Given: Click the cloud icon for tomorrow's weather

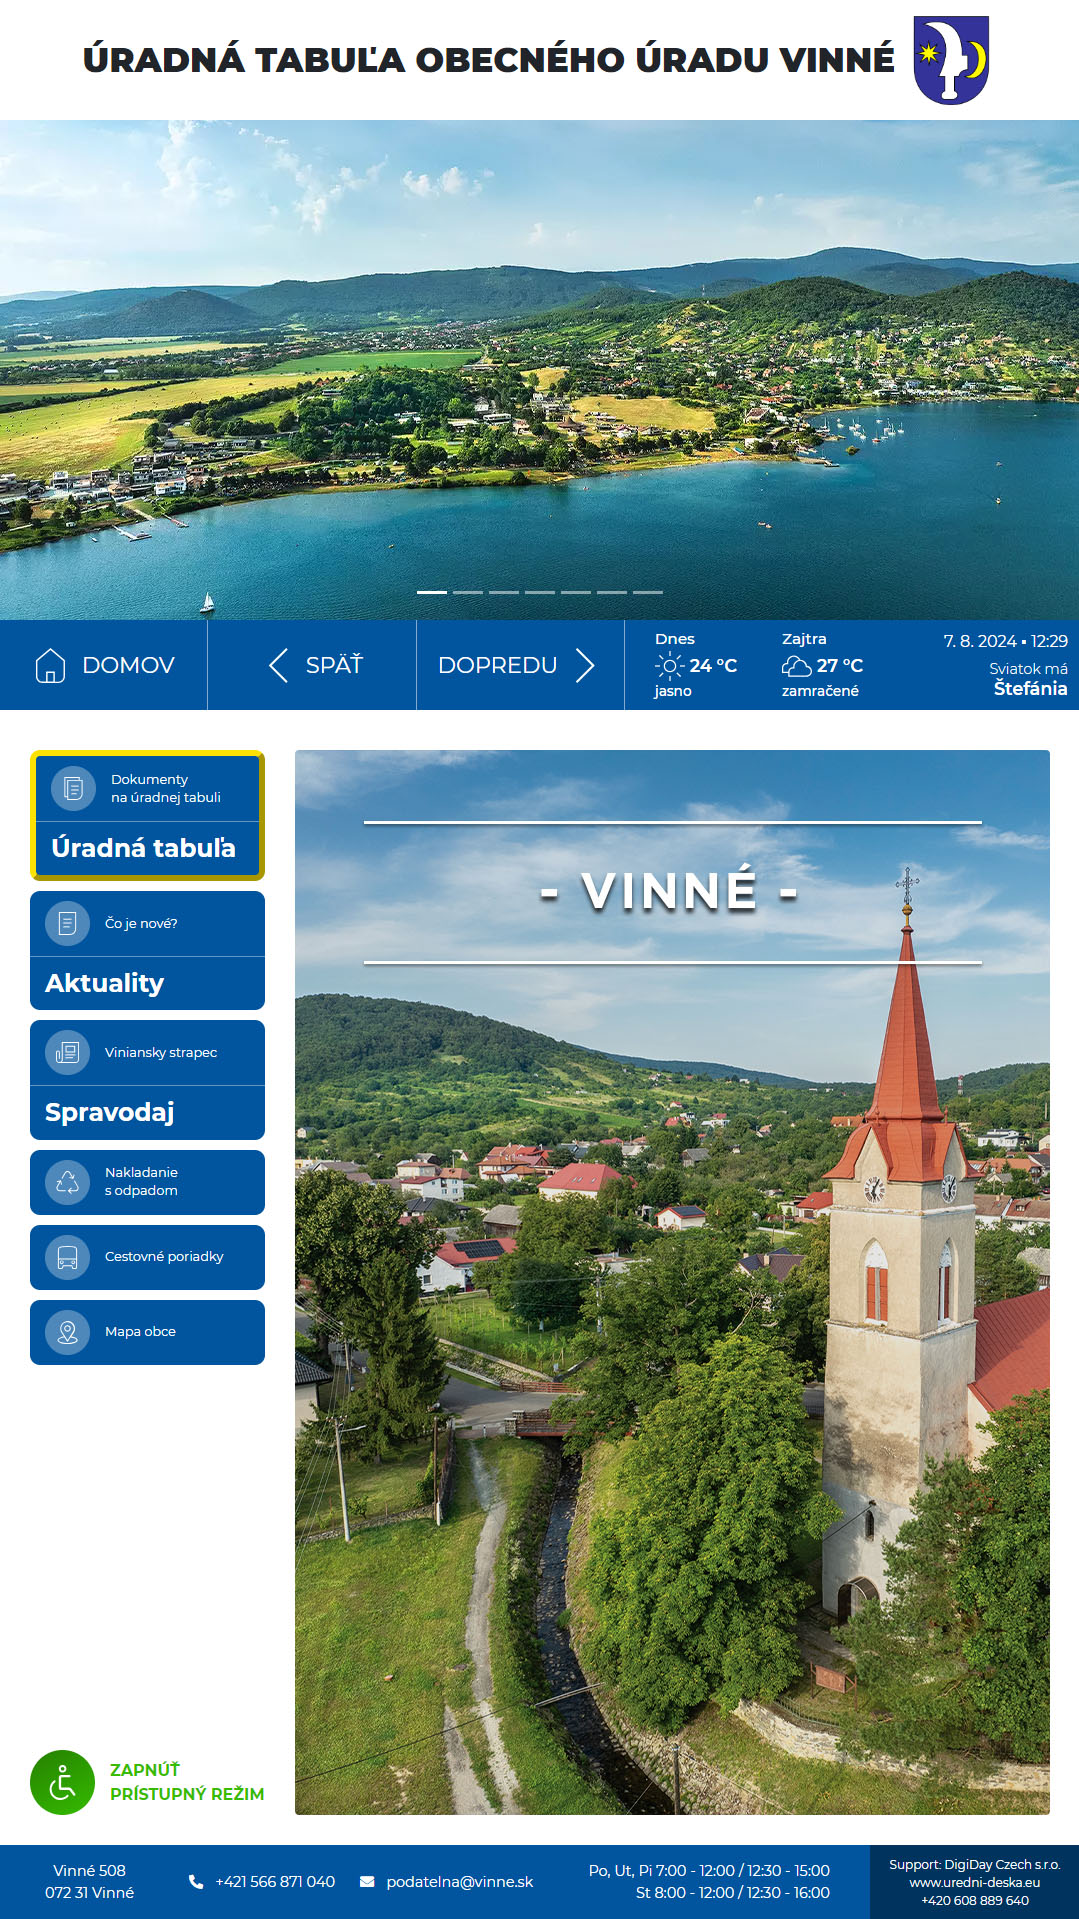Looking at the screenshot, I should [x=796, y=666].
